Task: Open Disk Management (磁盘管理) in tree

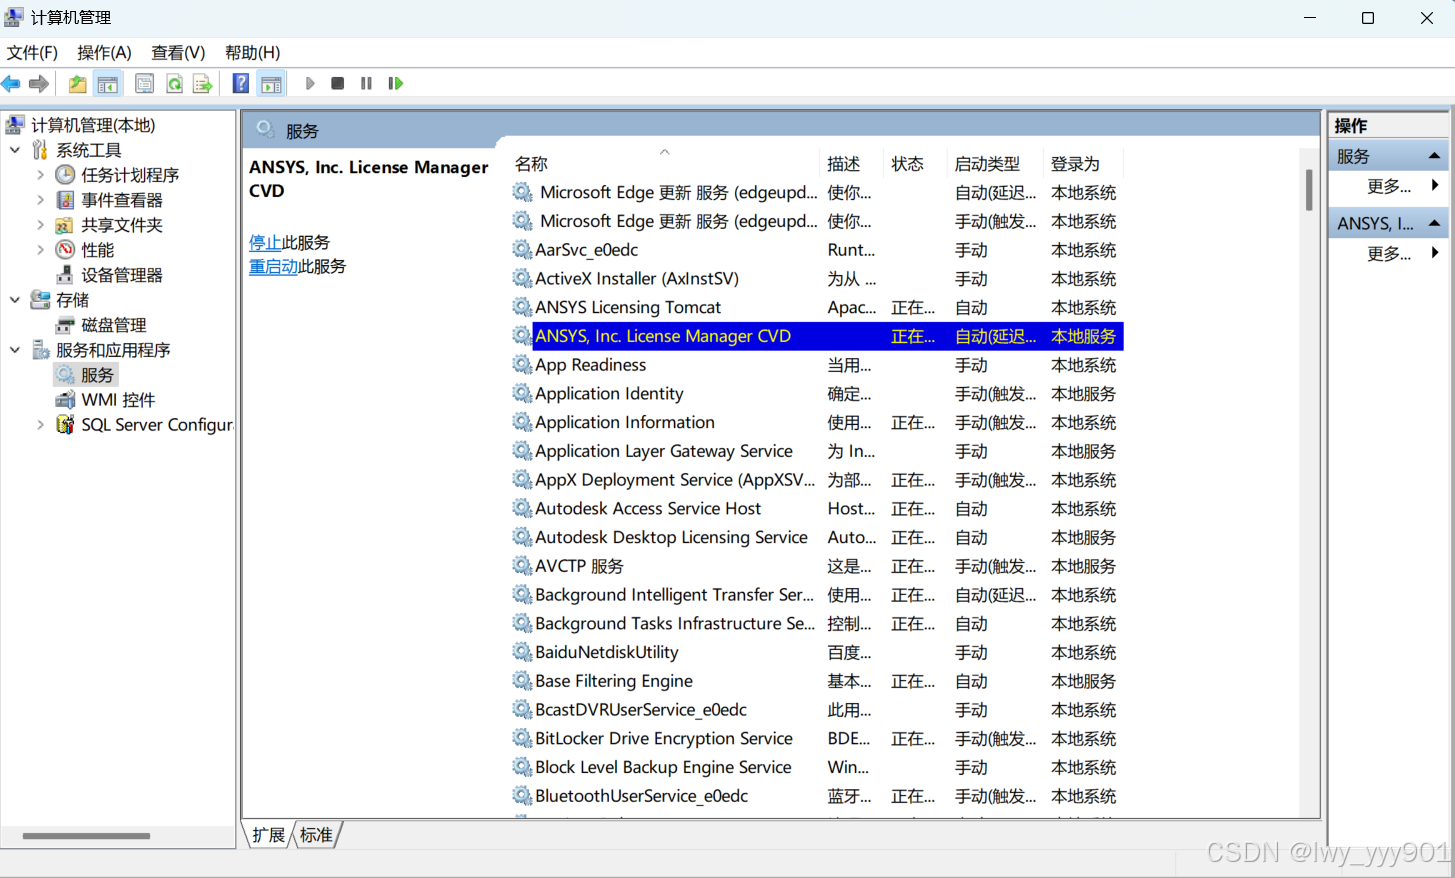Action: tap(114, 325)
